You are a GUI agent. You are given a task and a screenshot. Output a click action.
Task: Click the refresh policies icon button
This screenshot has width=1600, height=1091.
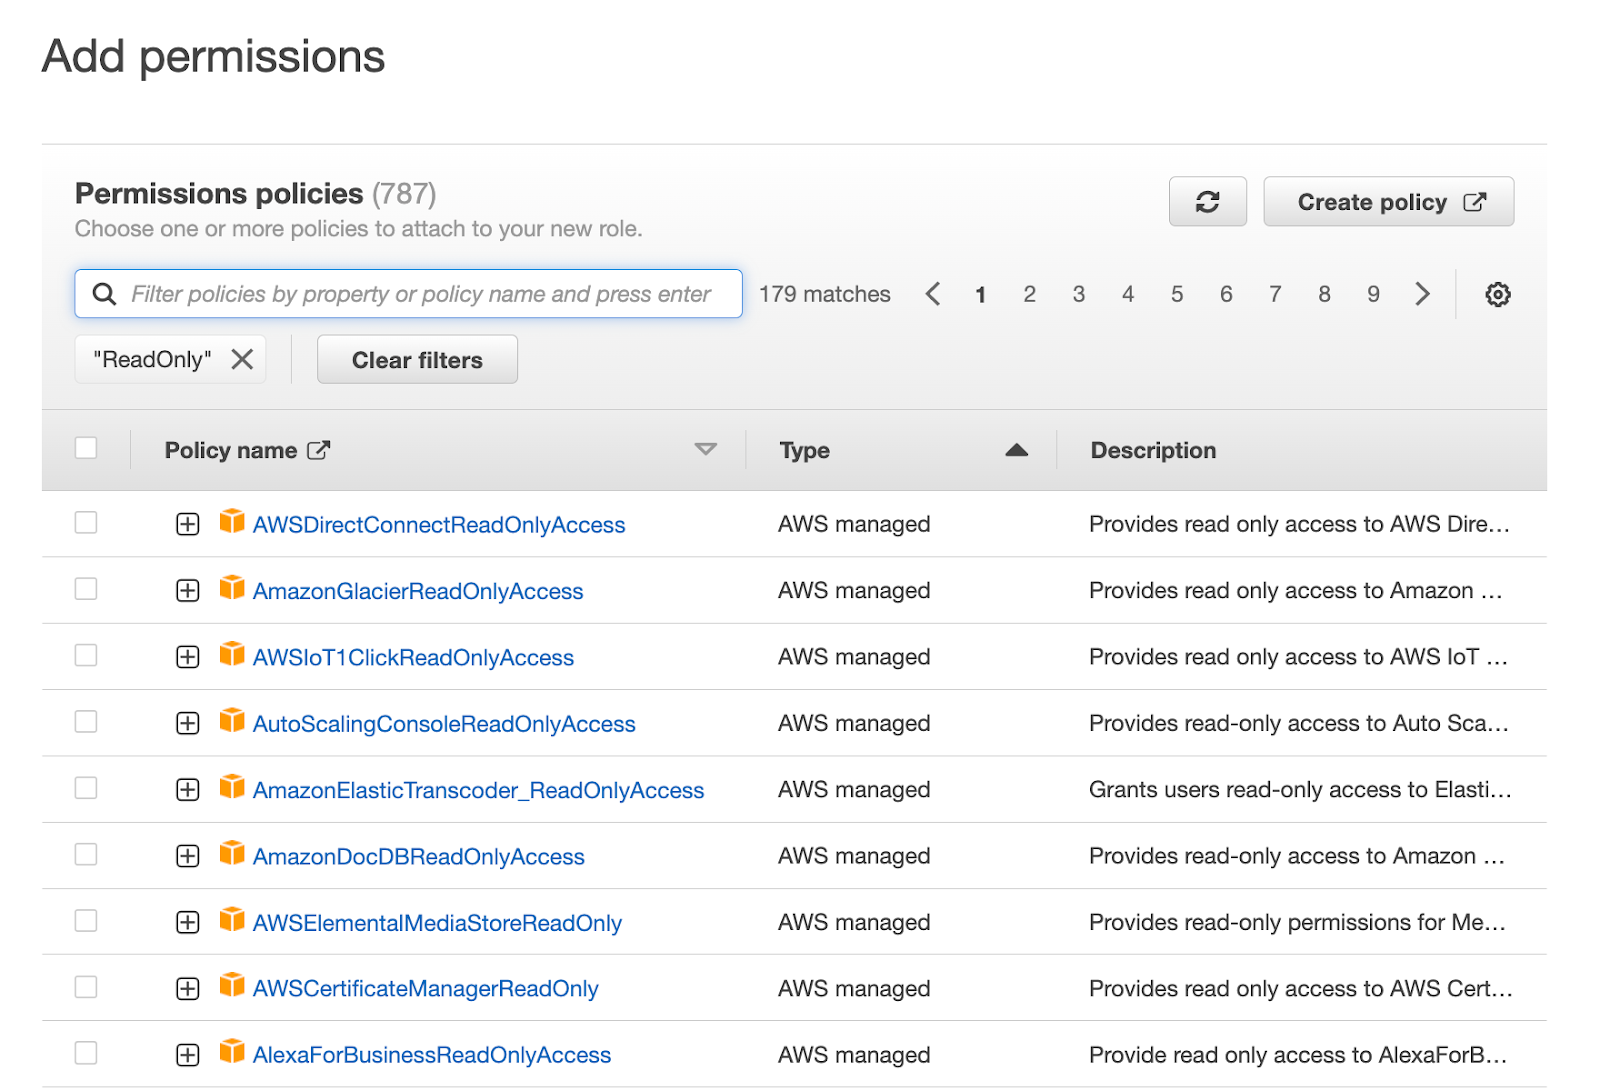coord(1207,202)
